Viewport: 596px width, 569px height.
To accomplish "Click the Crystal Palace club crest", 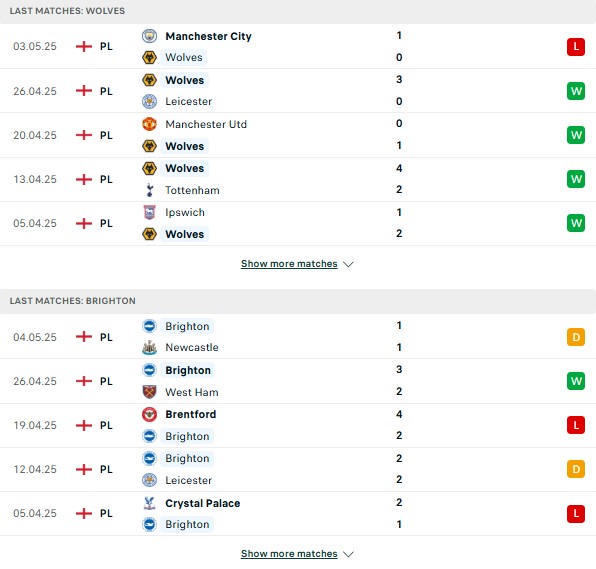I will [149, 503].
